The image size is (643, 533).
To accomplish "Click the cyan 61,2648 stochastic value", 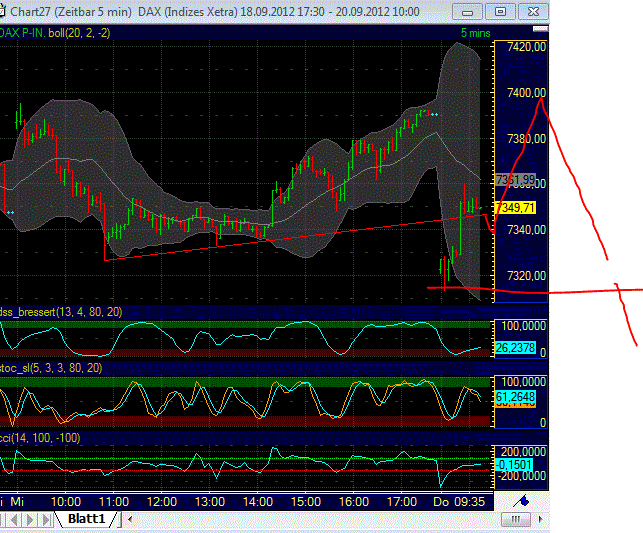I will (x=516, y=397).
